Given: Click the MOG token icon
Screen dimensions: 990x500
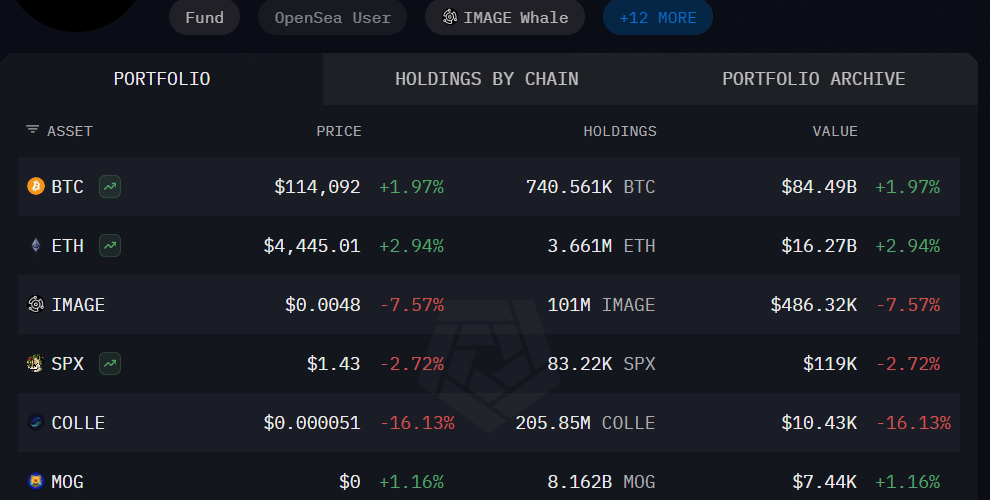Looking at the screenshot, I should click(x=36, y=482).
